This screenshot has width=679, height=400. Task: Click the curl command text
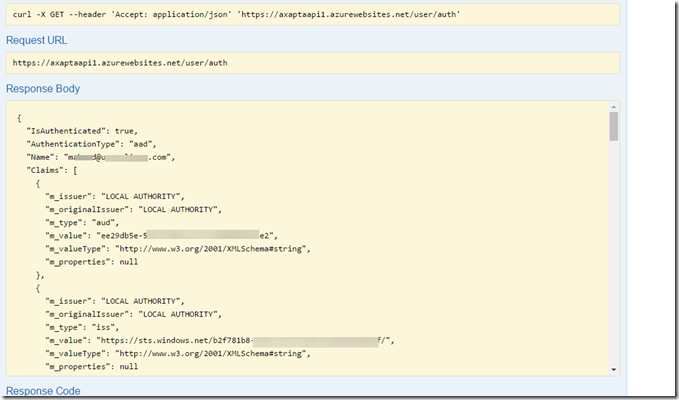236,14
